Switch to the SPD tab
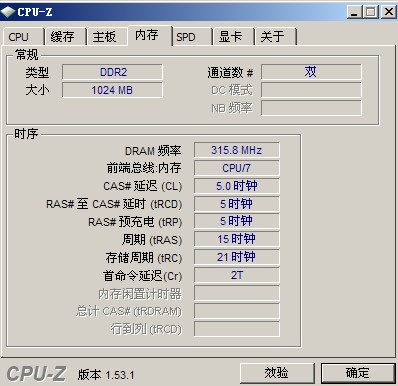This screenshot has width=398, height=386. 192,37
